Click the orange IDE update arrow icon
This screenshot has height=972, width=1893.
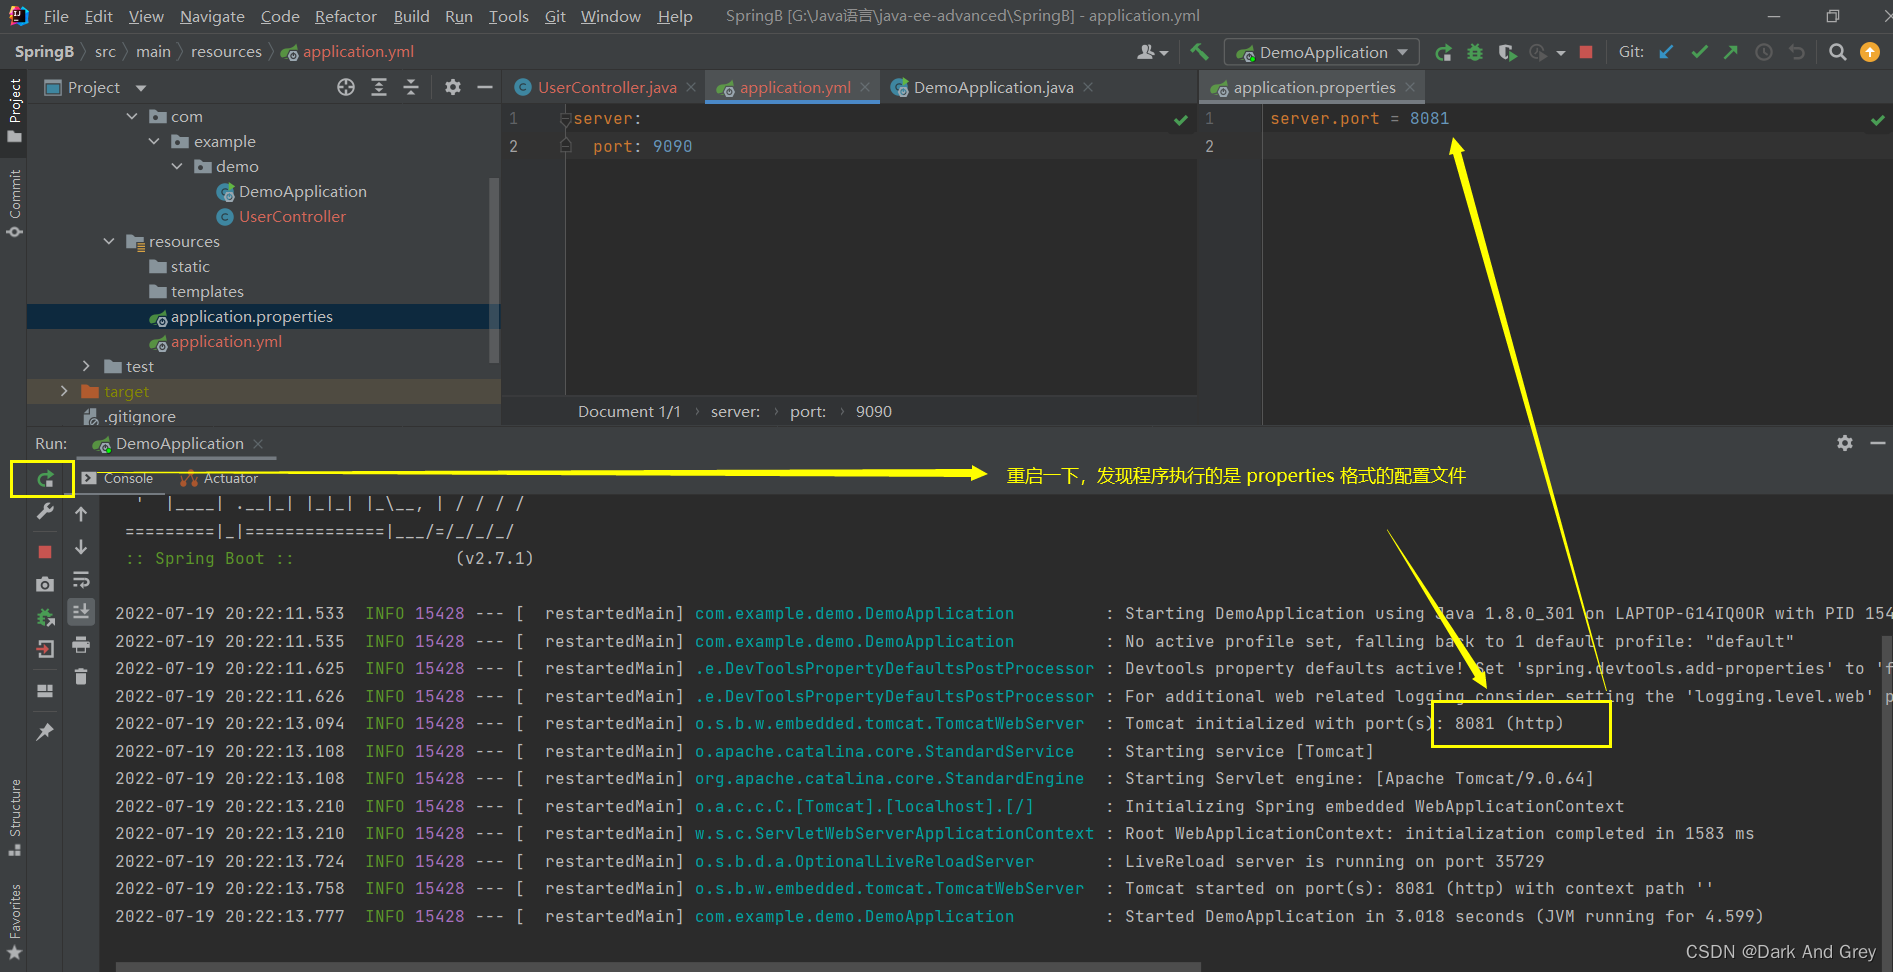coord(1870,52)
